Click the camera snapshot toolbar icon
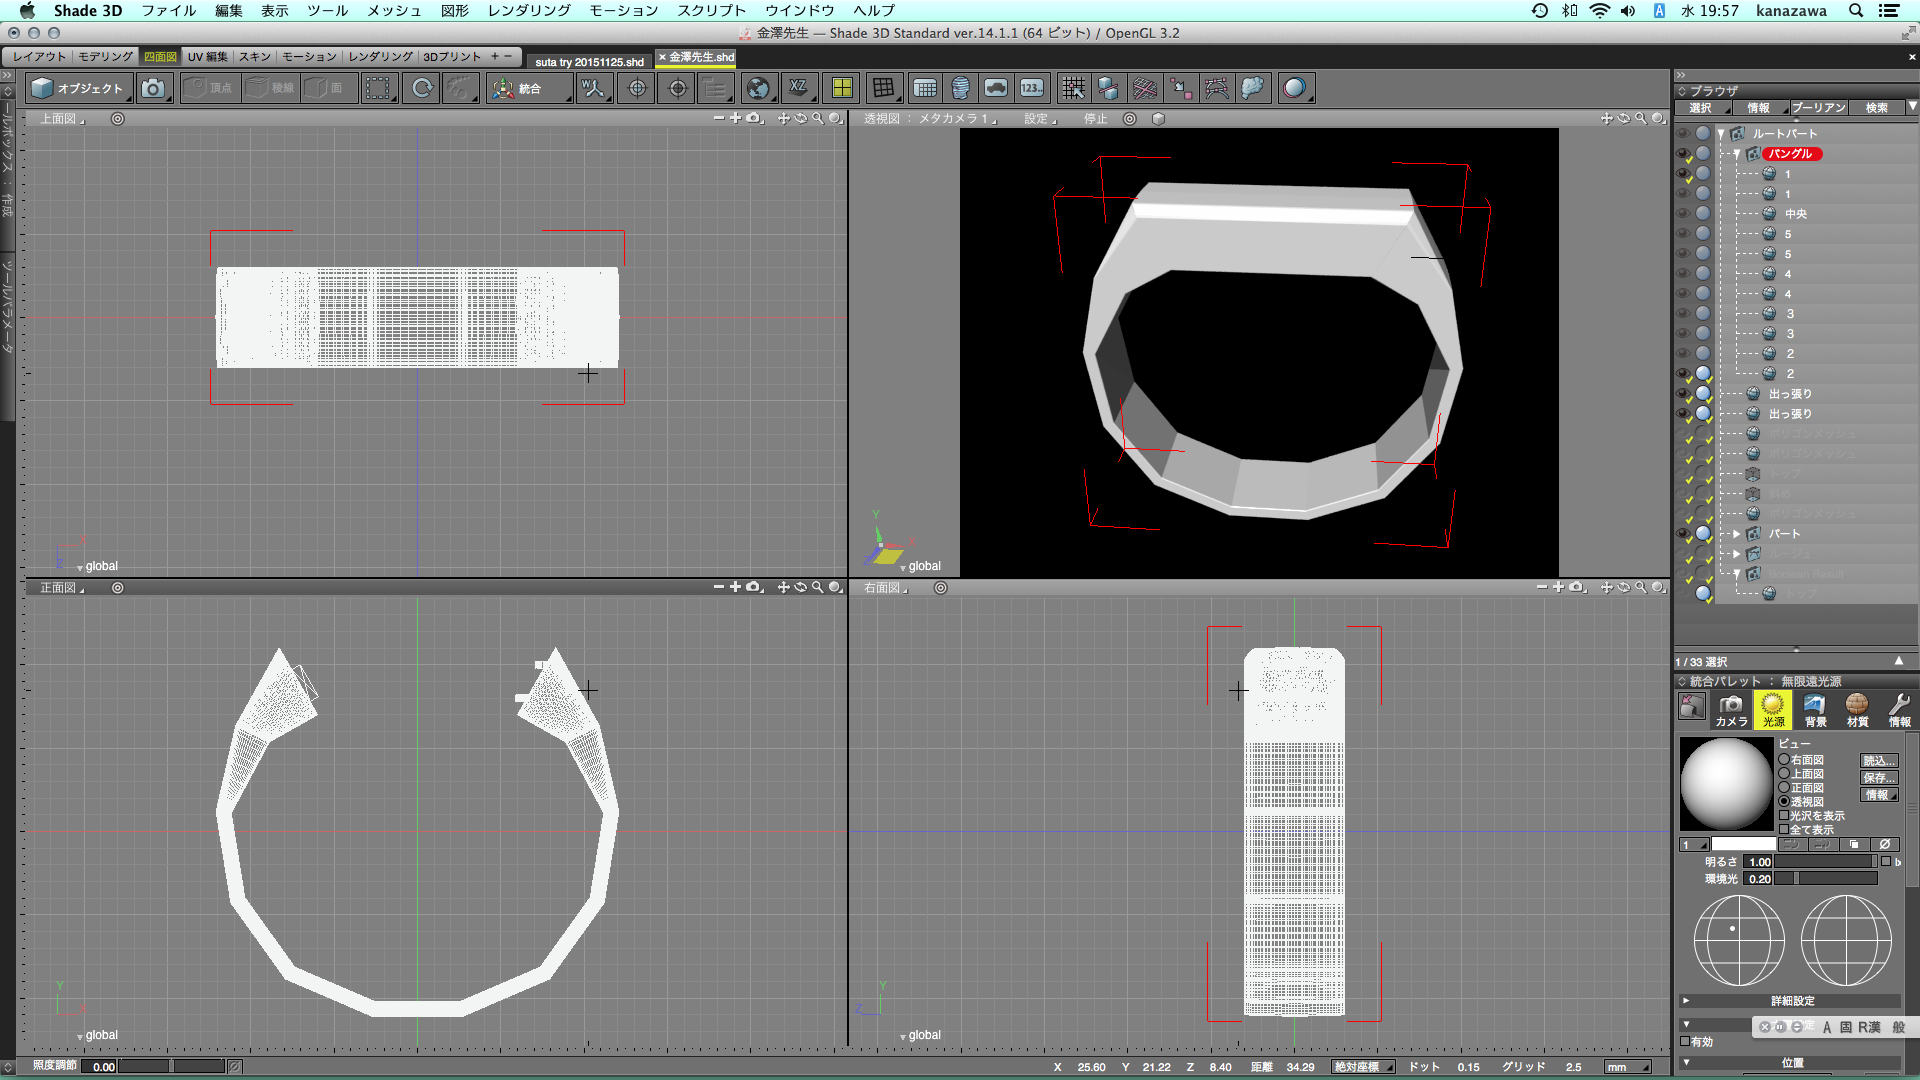Viewport: 1920px width, 1080px height. point(152,89)
